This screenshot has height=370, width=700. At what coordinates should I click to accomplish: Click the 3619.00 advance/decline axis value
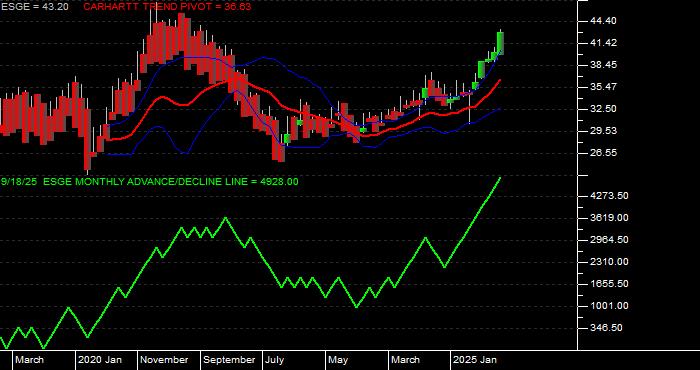point(609,217)
